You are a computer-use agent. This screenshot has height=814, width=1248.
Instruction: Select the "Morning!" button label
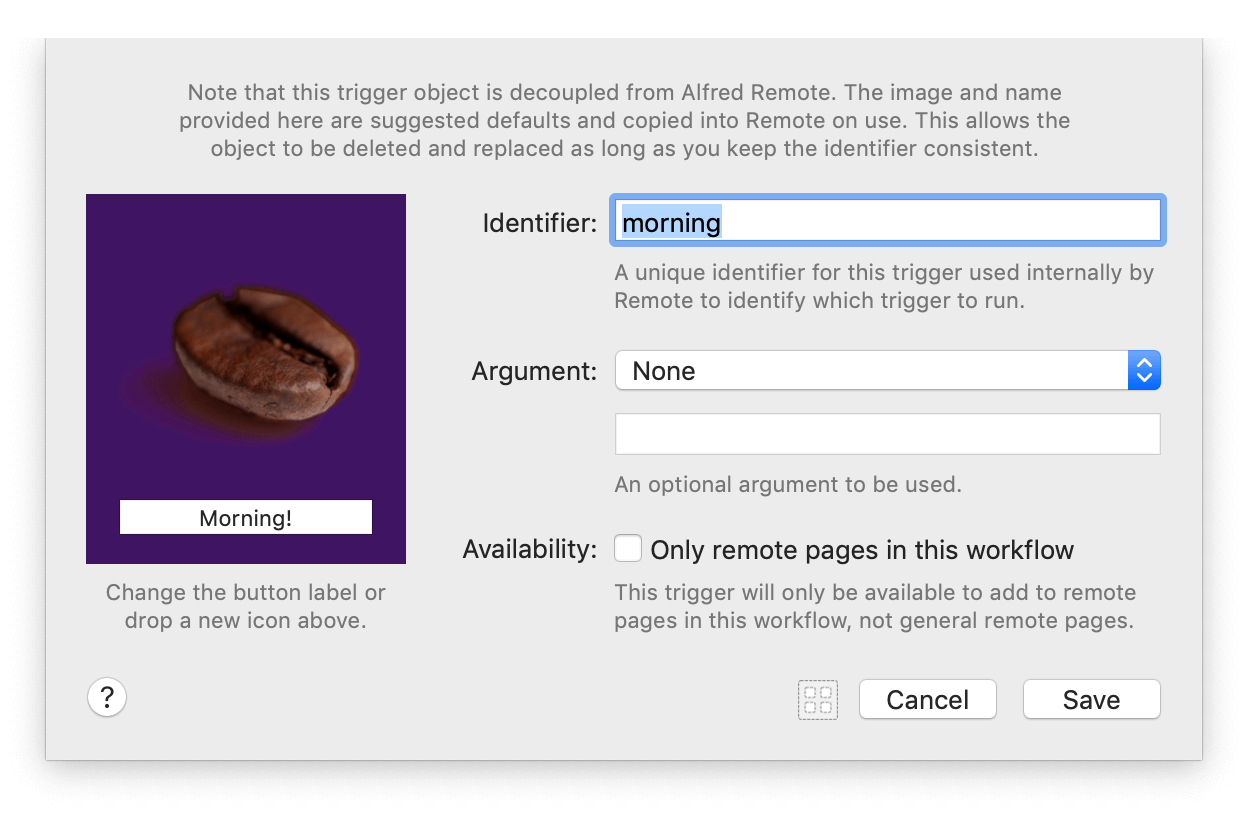[244, 516]
